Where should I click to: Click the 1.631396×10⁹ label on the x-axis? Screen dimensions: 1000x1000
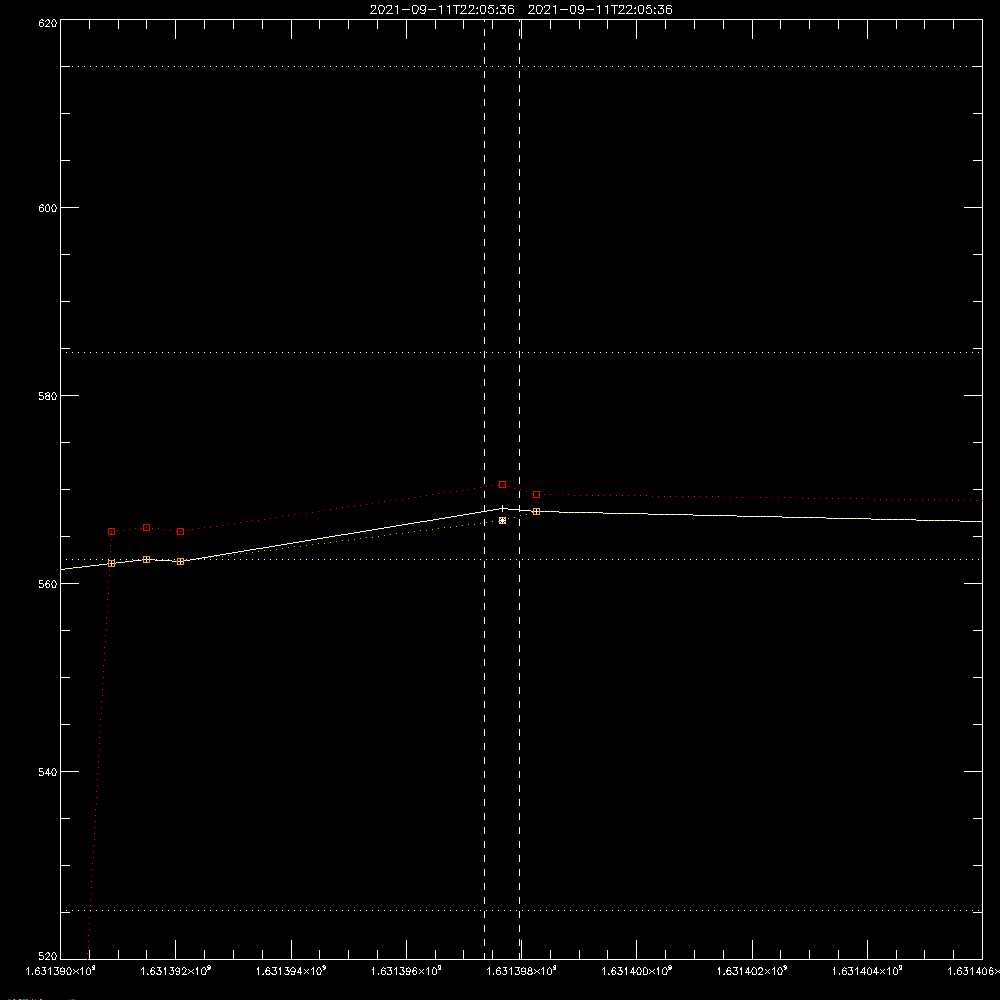pos(406,971)
